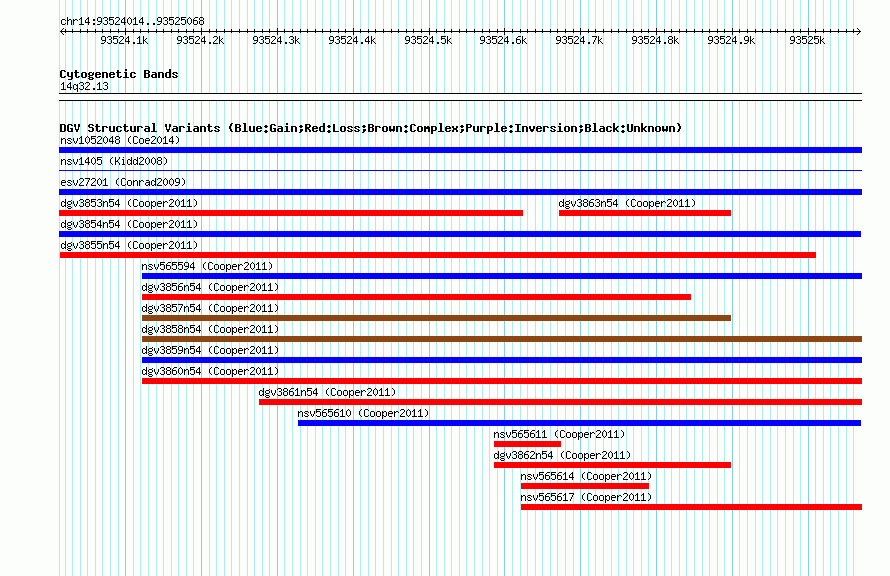Image resolution: width=890 pixels, height=576 pixels.
Task: Select the 93524.8k ruler label
Action: coord(655,40)
